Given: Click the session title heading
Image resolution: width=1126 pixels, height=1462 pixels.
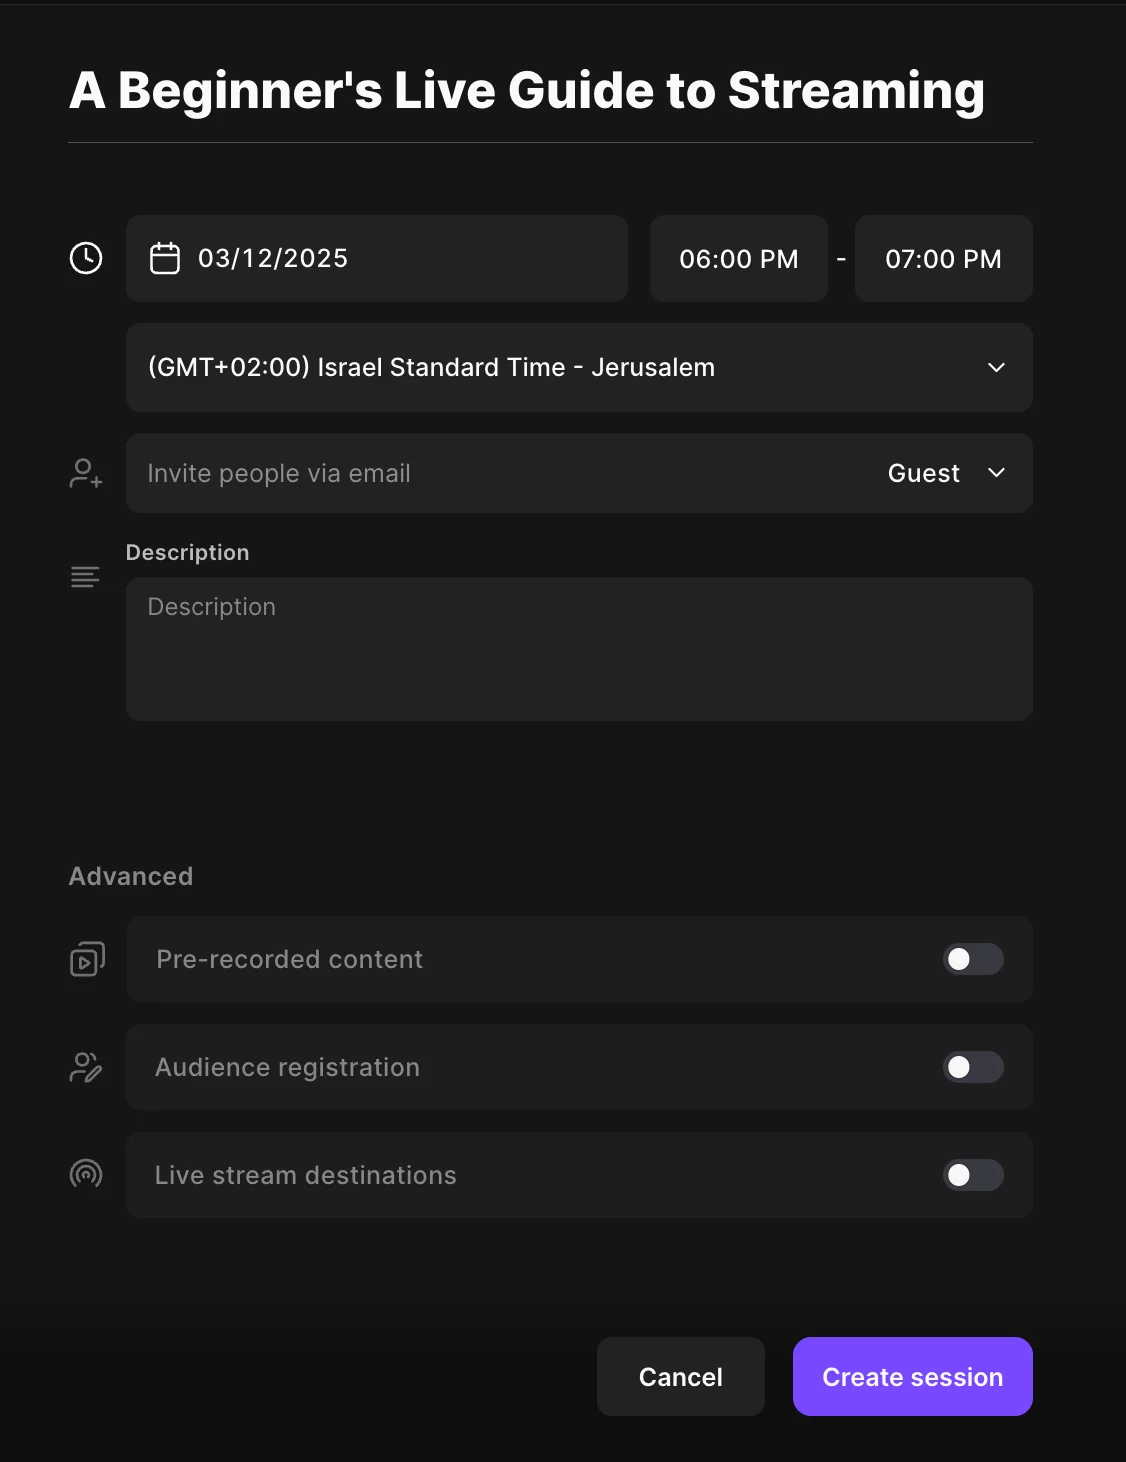Looking at the screenshot, I should [527, 90].
